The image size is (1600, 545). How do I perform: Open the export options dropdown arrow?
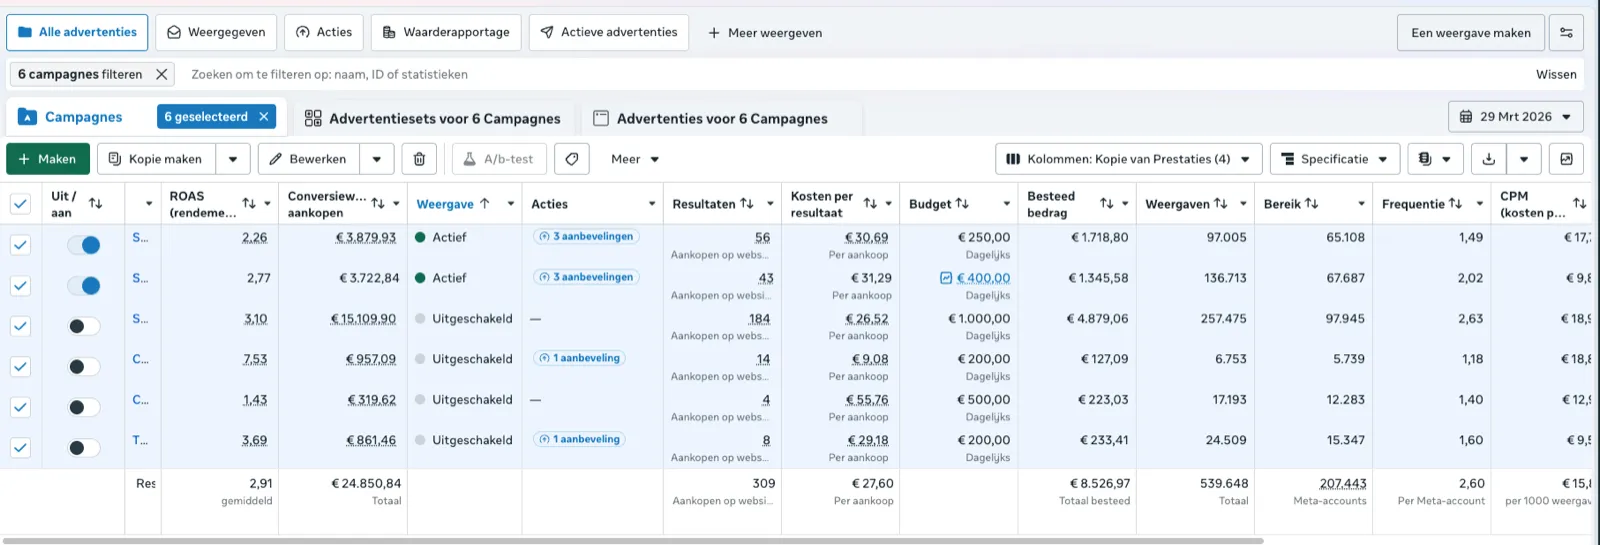(1523, 159)
